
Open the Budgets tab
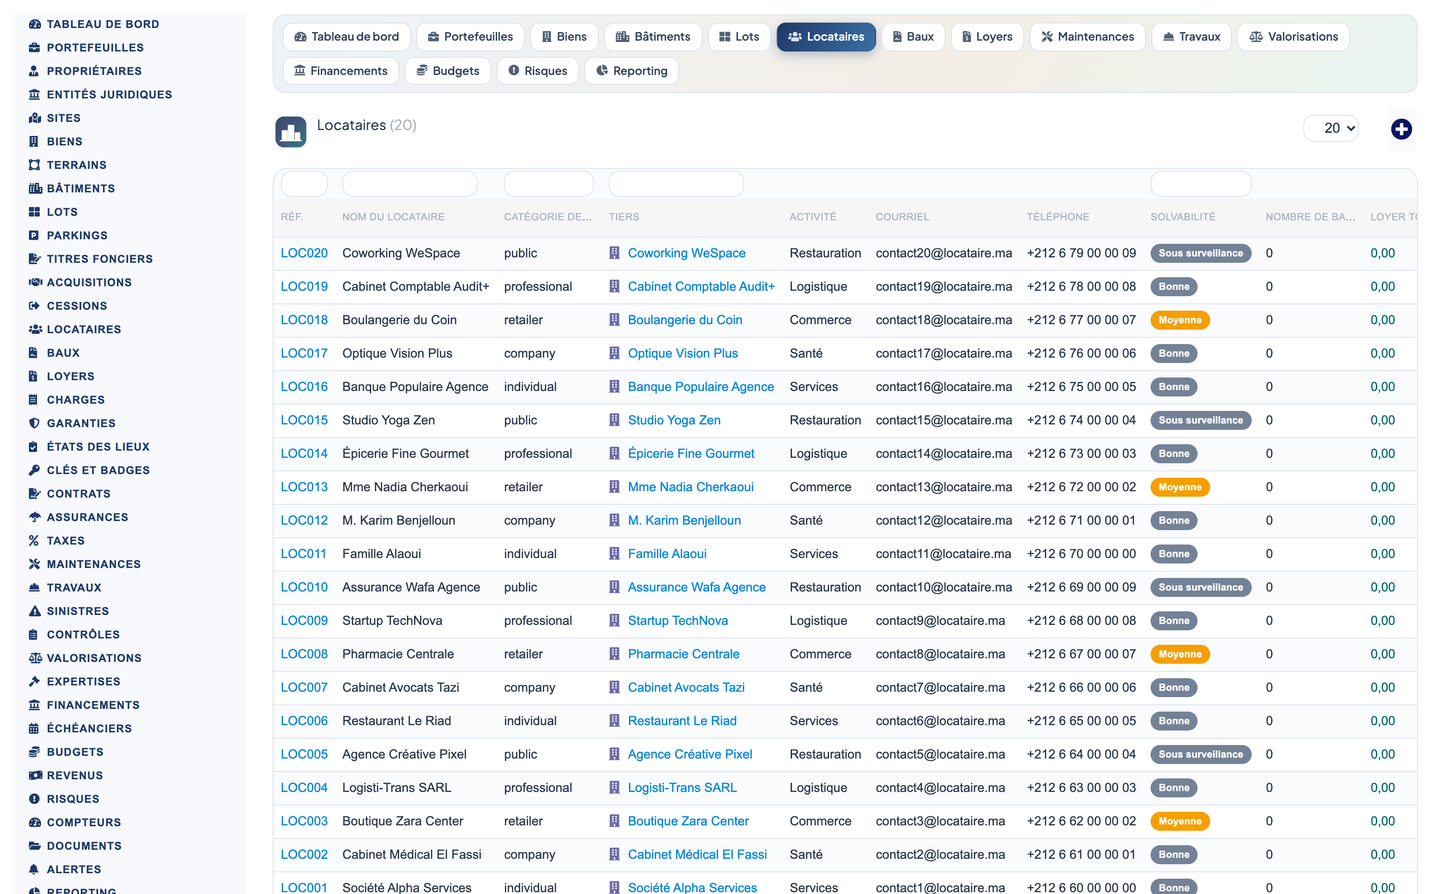tap(448, 71)
